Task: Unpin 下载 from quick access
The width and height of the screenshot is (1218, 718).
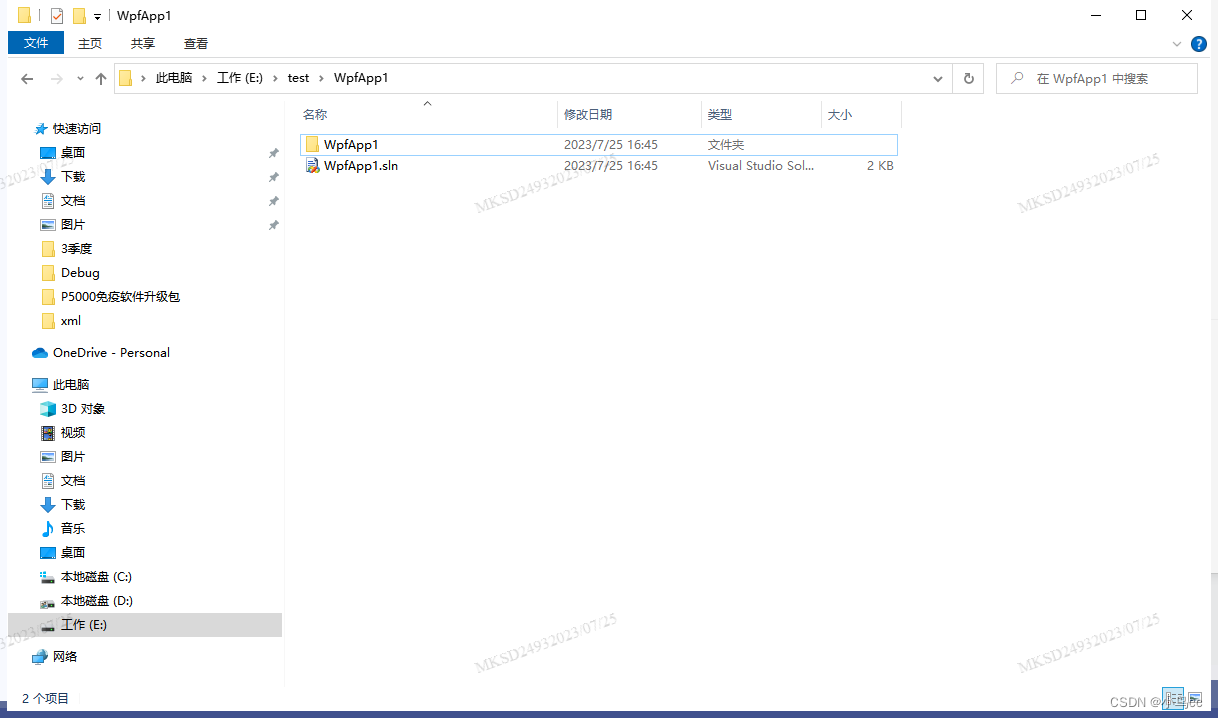Action: [273, 176]
